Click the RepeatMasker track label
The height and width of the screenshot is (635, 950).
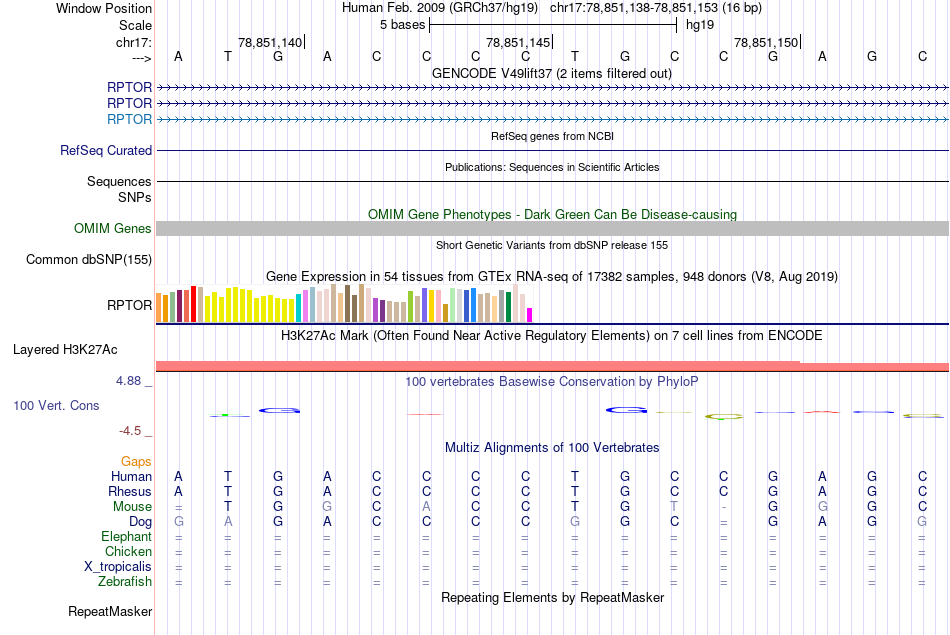110,612
